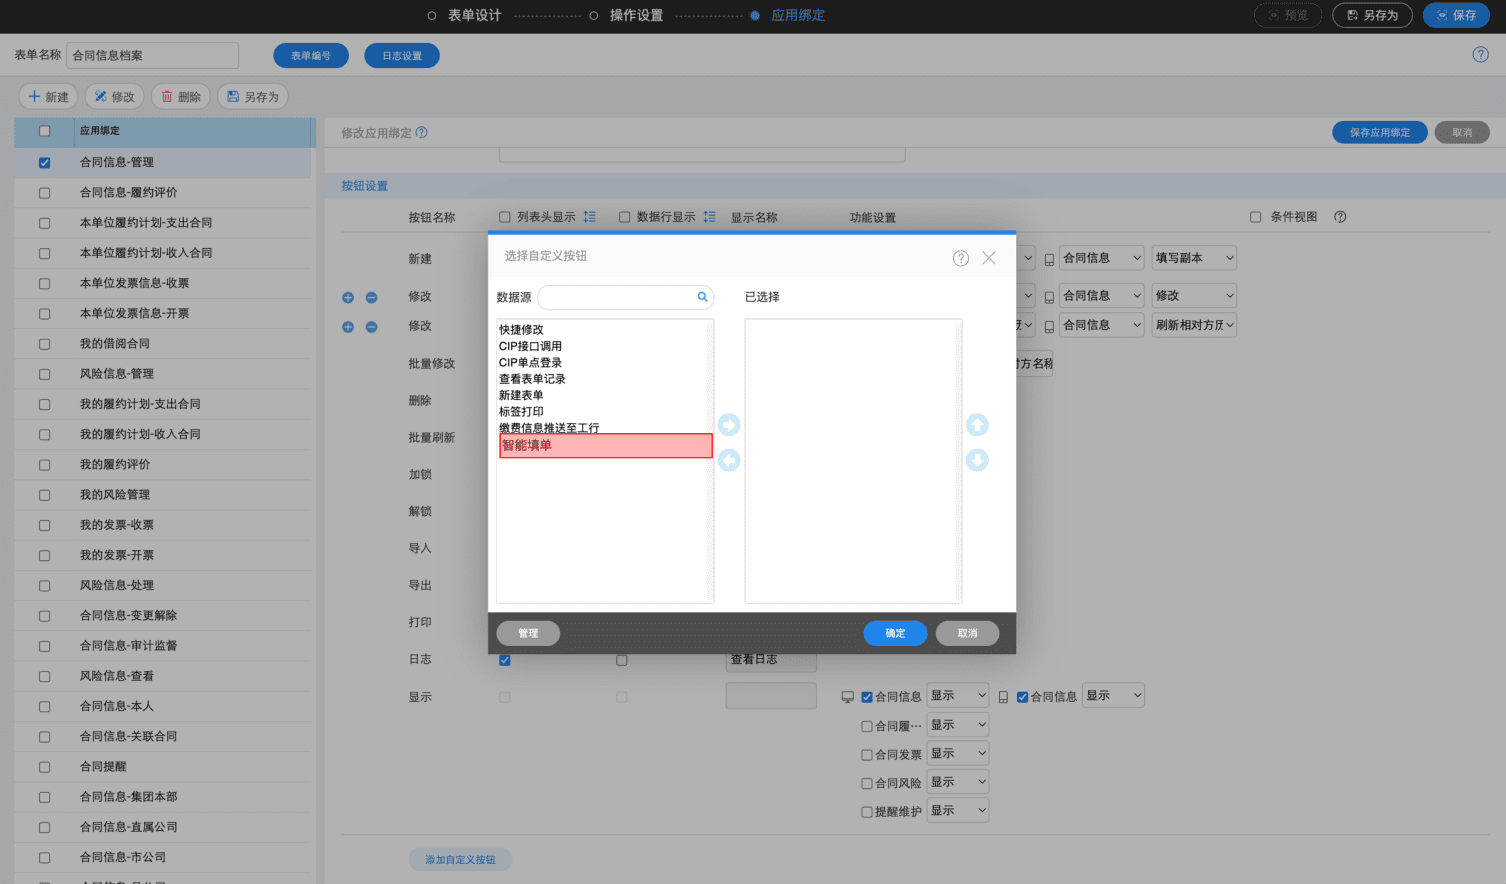Click 另存为 in the top dark bar
This screenshot has width=1506, height=884.
(1372, 15)
